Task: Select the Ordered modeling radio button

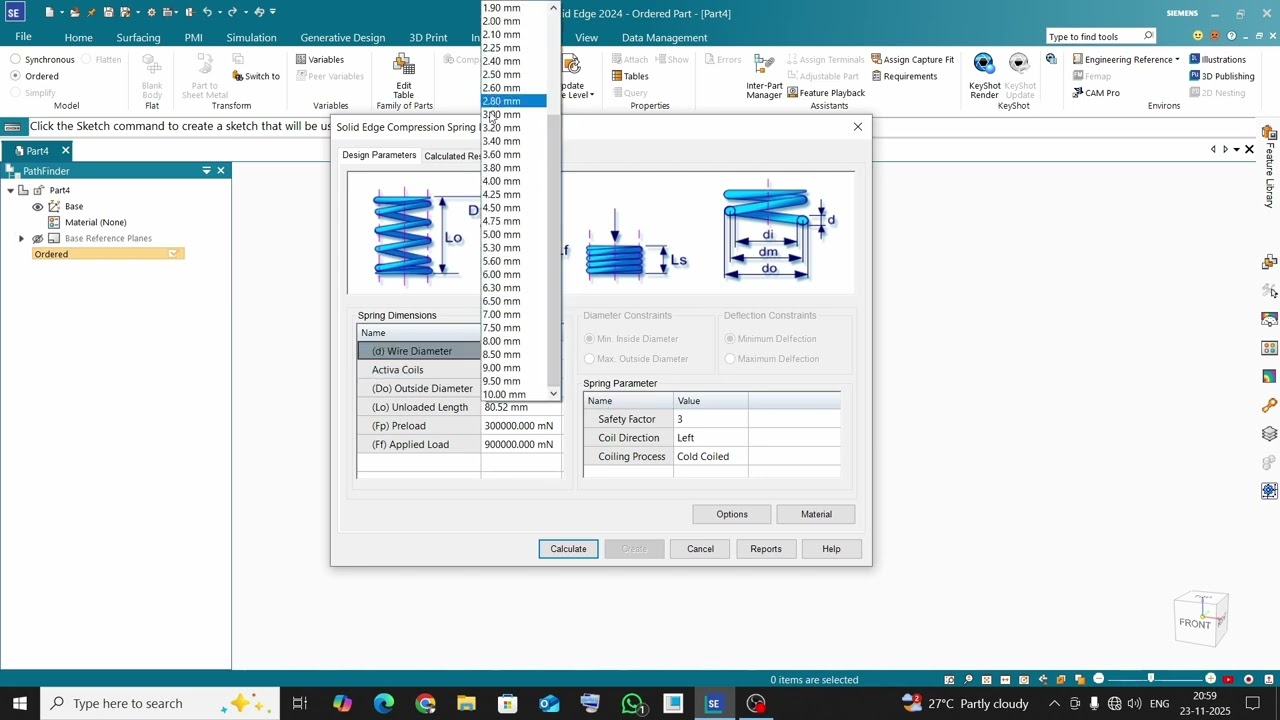Action: click(x=15, y=76)
